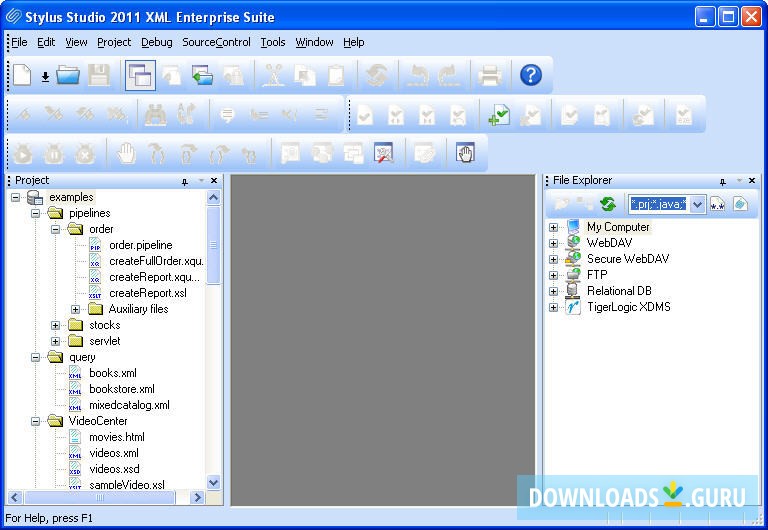The height and width of the screenshot is (530, 768).
Task: Select movies.html in VideoCenter
Action: coord(117,437)
